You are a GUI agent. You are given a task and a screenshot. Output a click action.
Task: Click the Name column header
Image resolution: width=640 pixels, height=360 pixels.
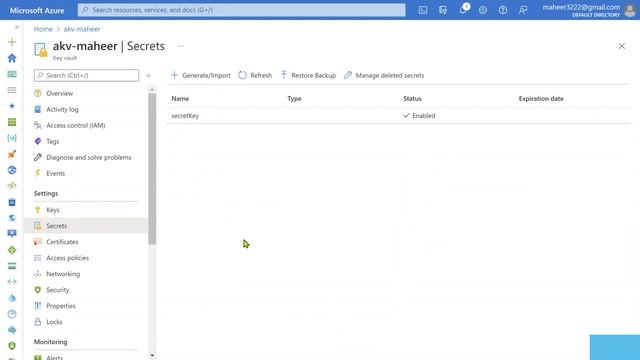coord(180,99)
